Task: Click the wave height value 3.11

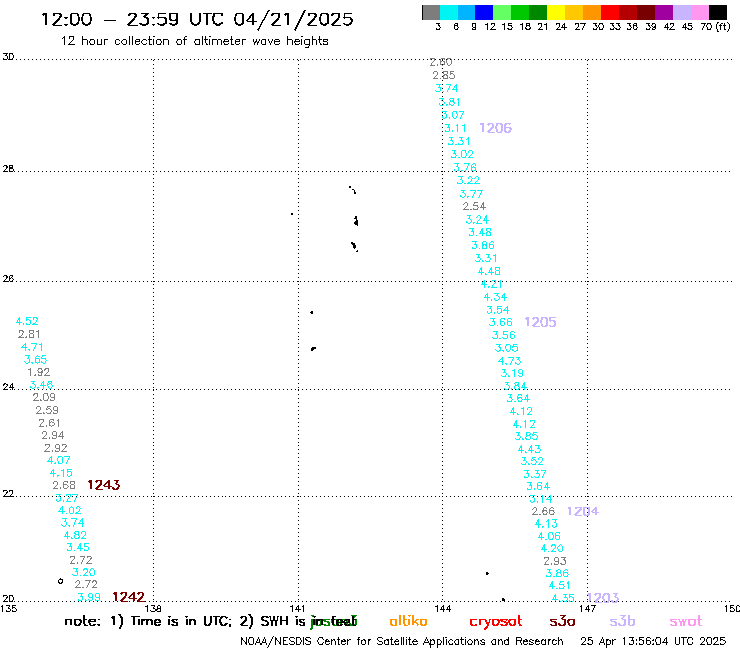Action: click(455, 128)
